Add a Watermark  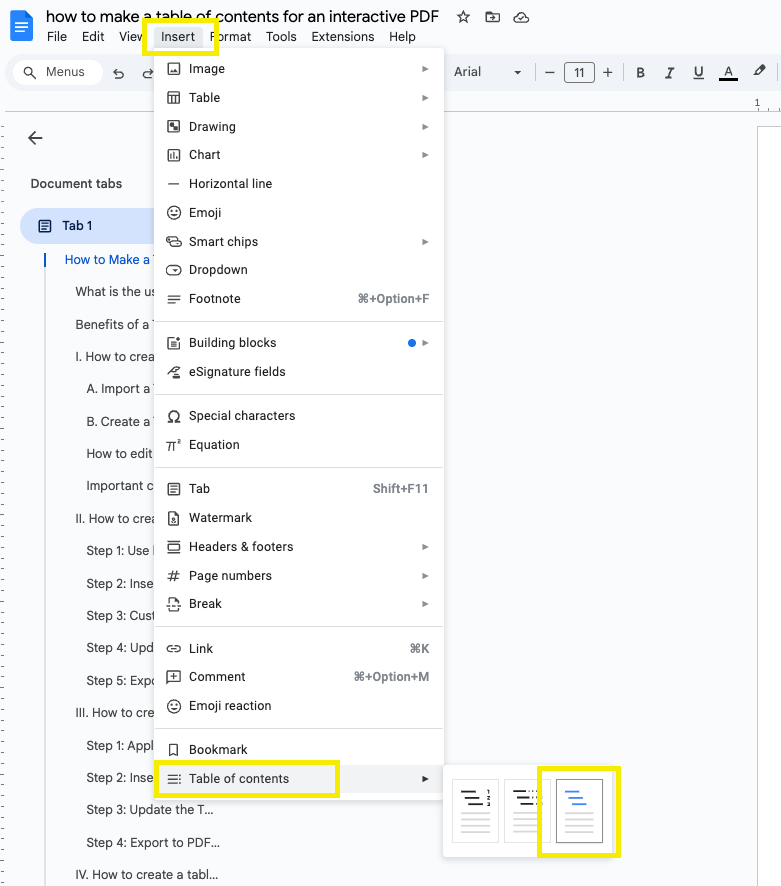(299, 518)
